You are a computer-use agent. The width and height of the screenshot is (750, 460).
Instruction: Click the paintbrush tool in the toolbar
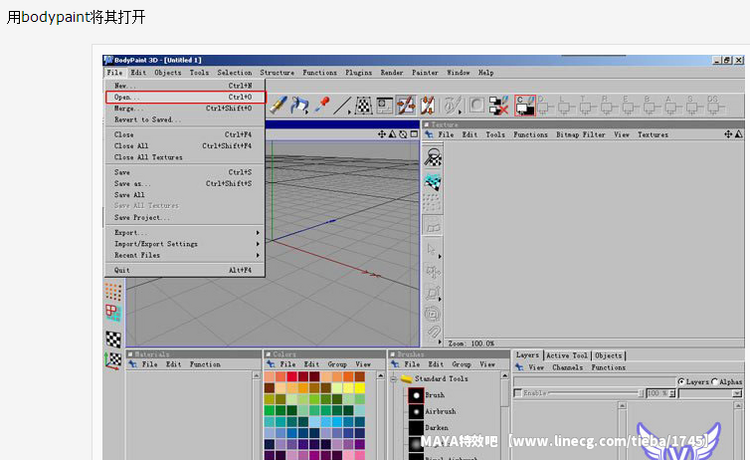click(x=278, y=104)
